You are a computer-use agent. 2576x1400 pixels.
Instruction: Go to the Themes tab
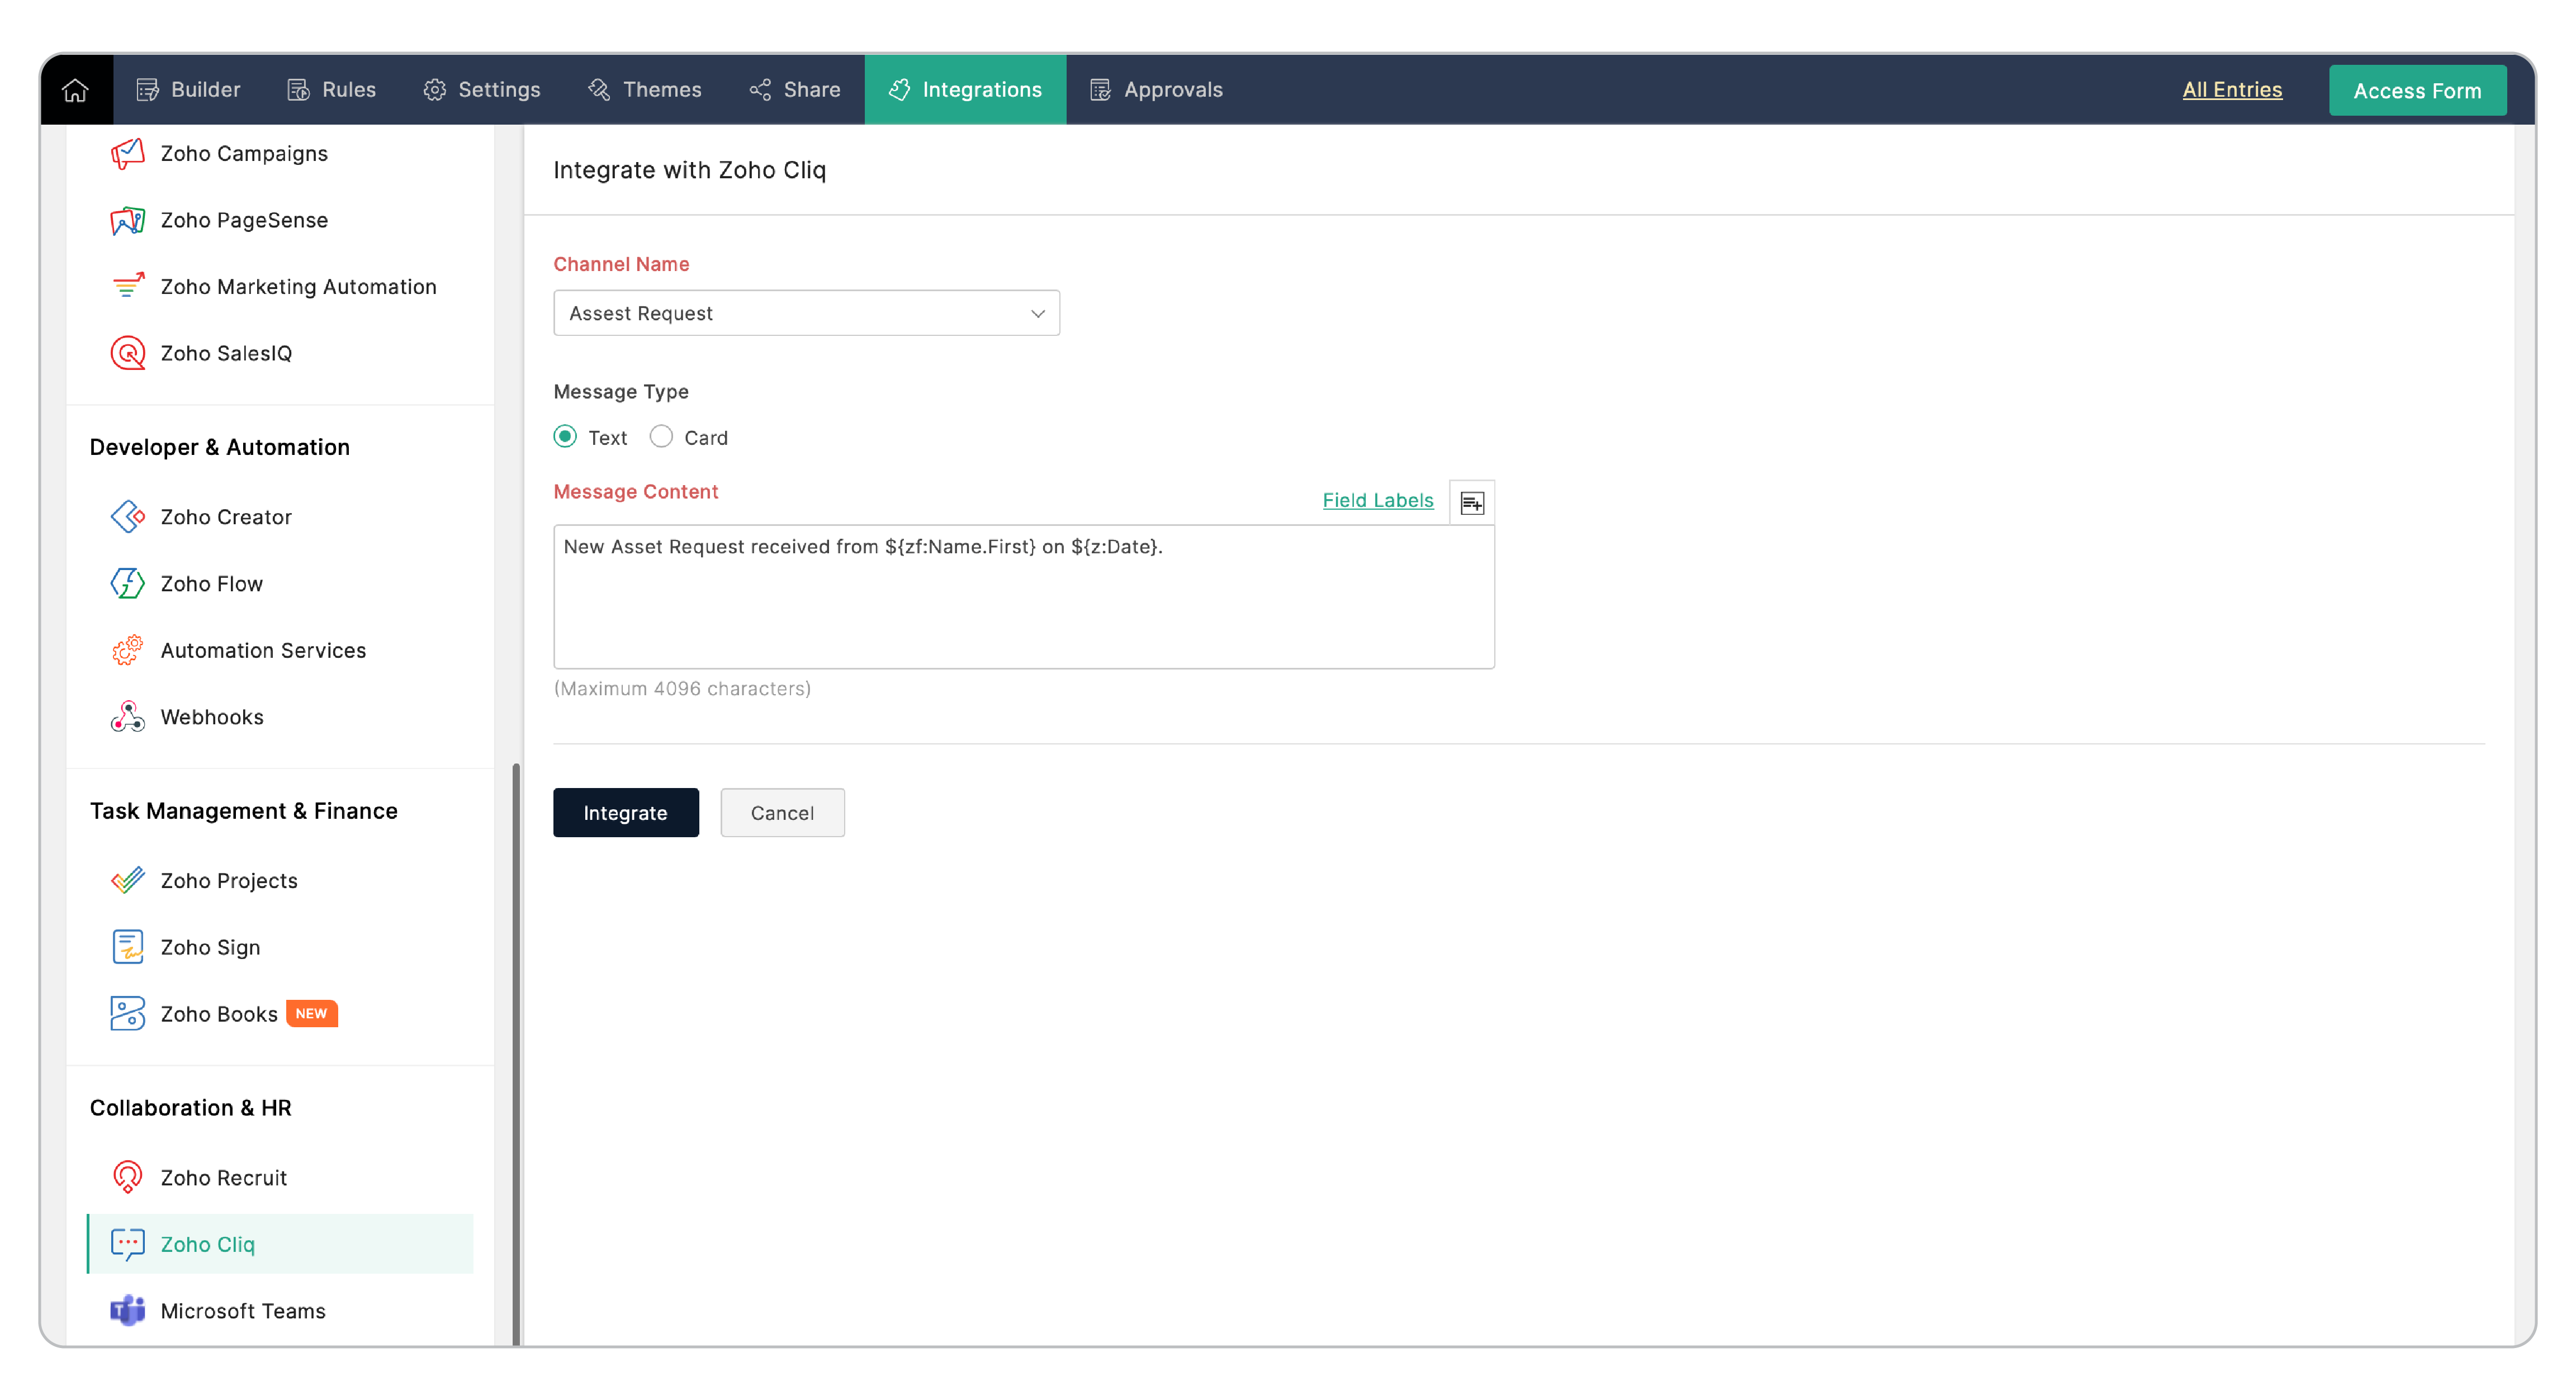point(645,90)
